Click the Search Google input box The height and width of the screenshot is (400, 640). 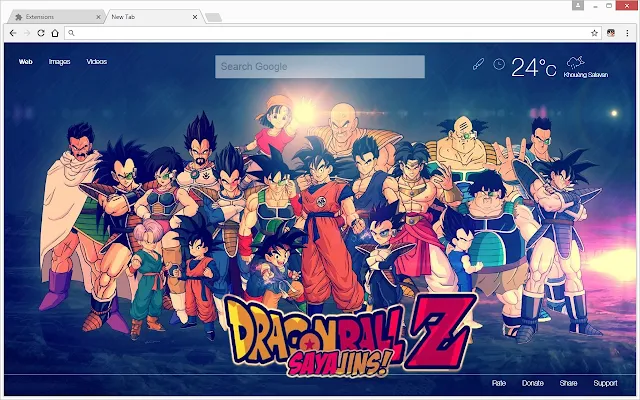(x=320, y=67)
